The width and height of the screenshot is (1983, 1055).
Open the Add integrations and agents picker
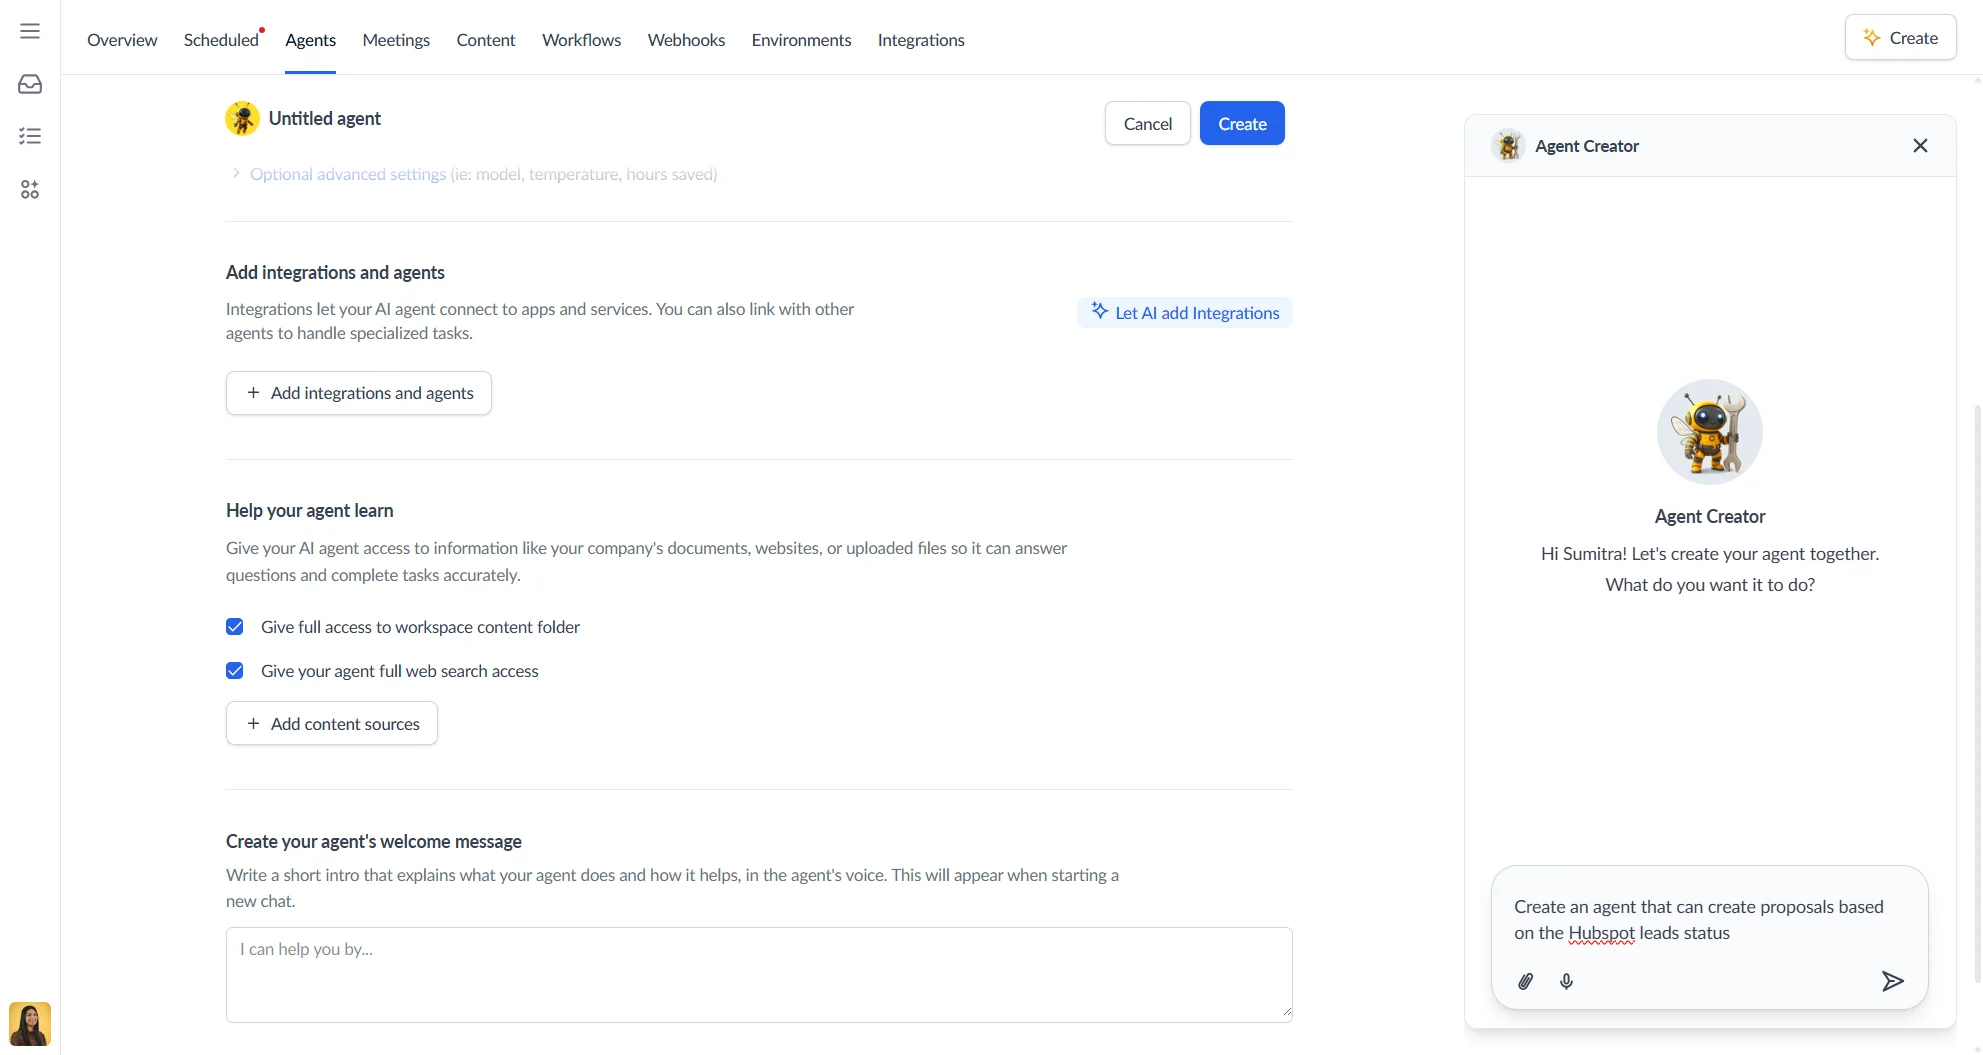(358, 393)
